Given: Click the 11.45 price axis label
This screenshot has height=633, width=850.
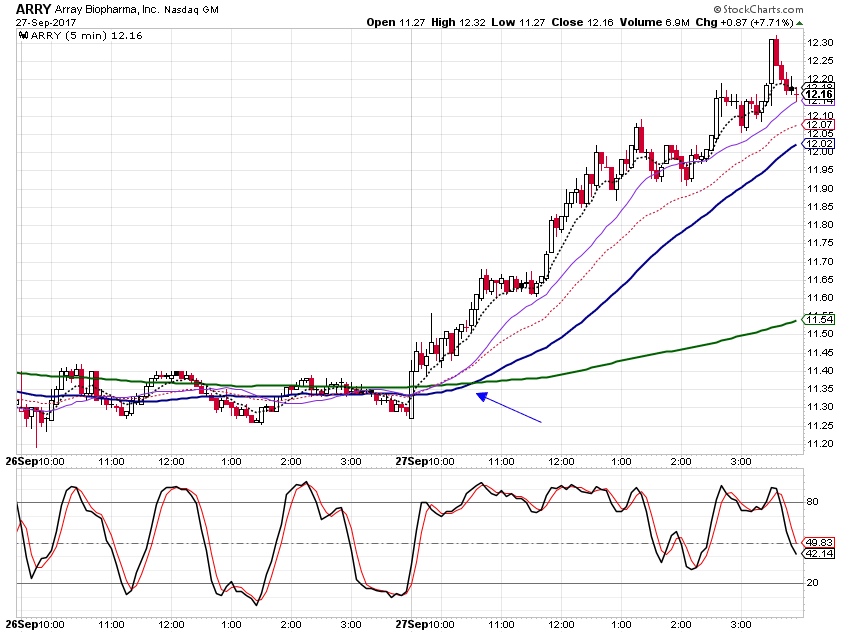Looking at the screenshot, I should pyautogui.click(x=820, y=353).
